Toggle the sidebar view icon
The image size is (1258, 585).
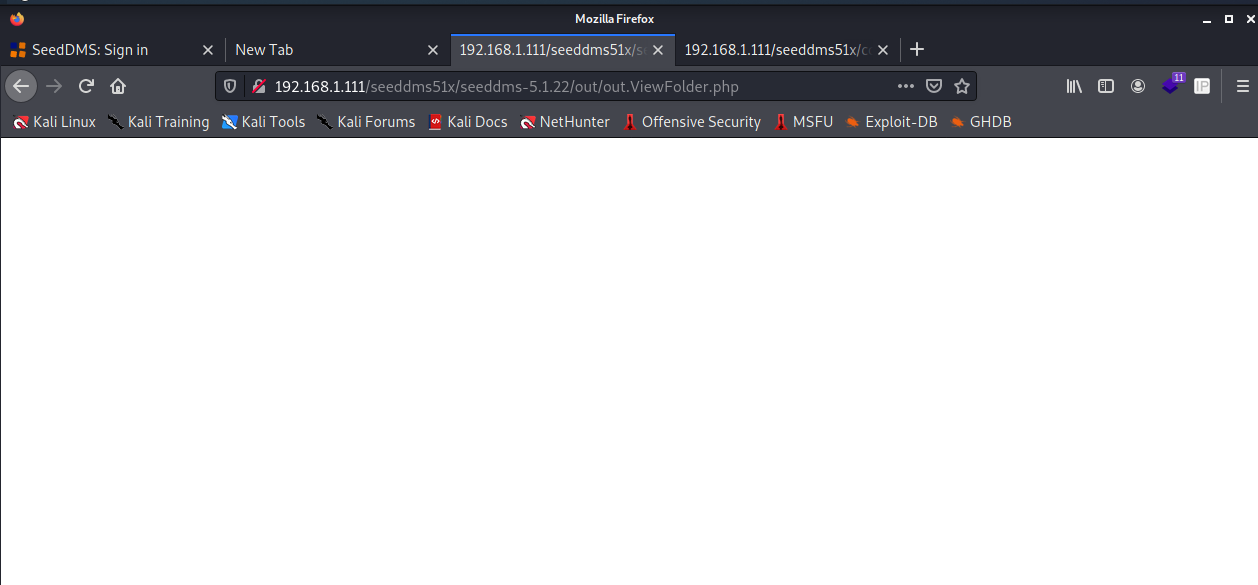tap(1106, 86)
